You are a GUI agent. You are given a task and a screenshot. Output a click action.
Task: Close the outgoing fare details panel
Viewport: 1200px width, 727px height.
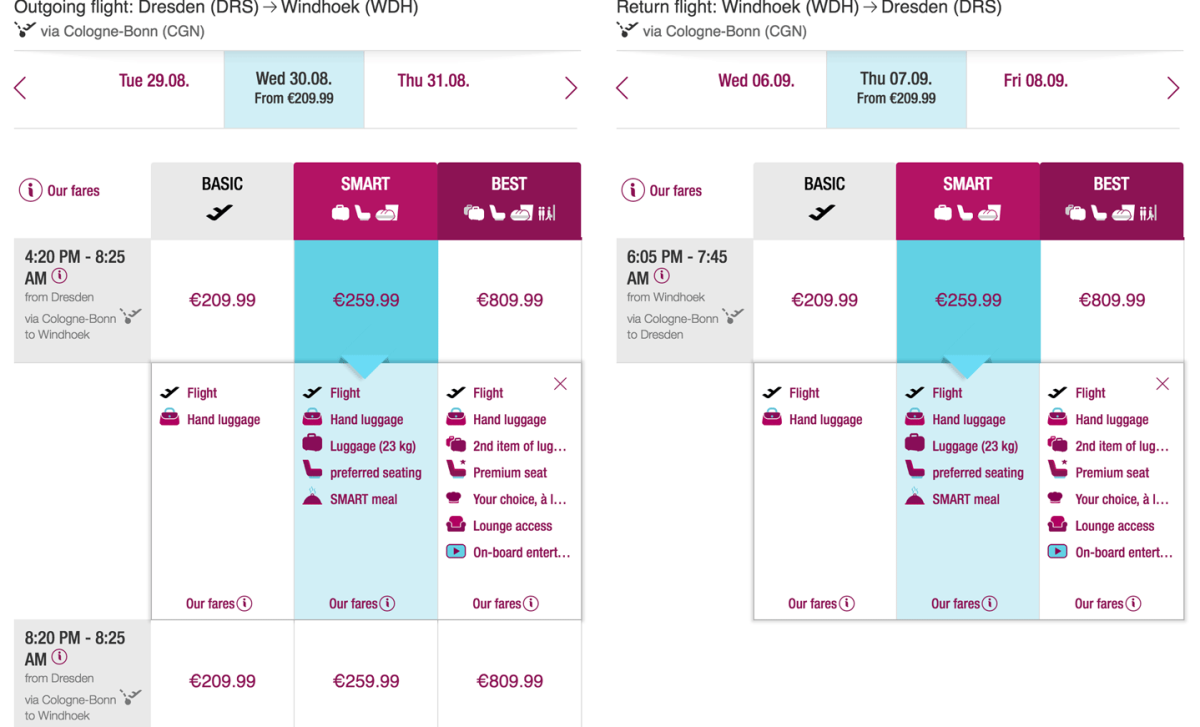[560, 384]
